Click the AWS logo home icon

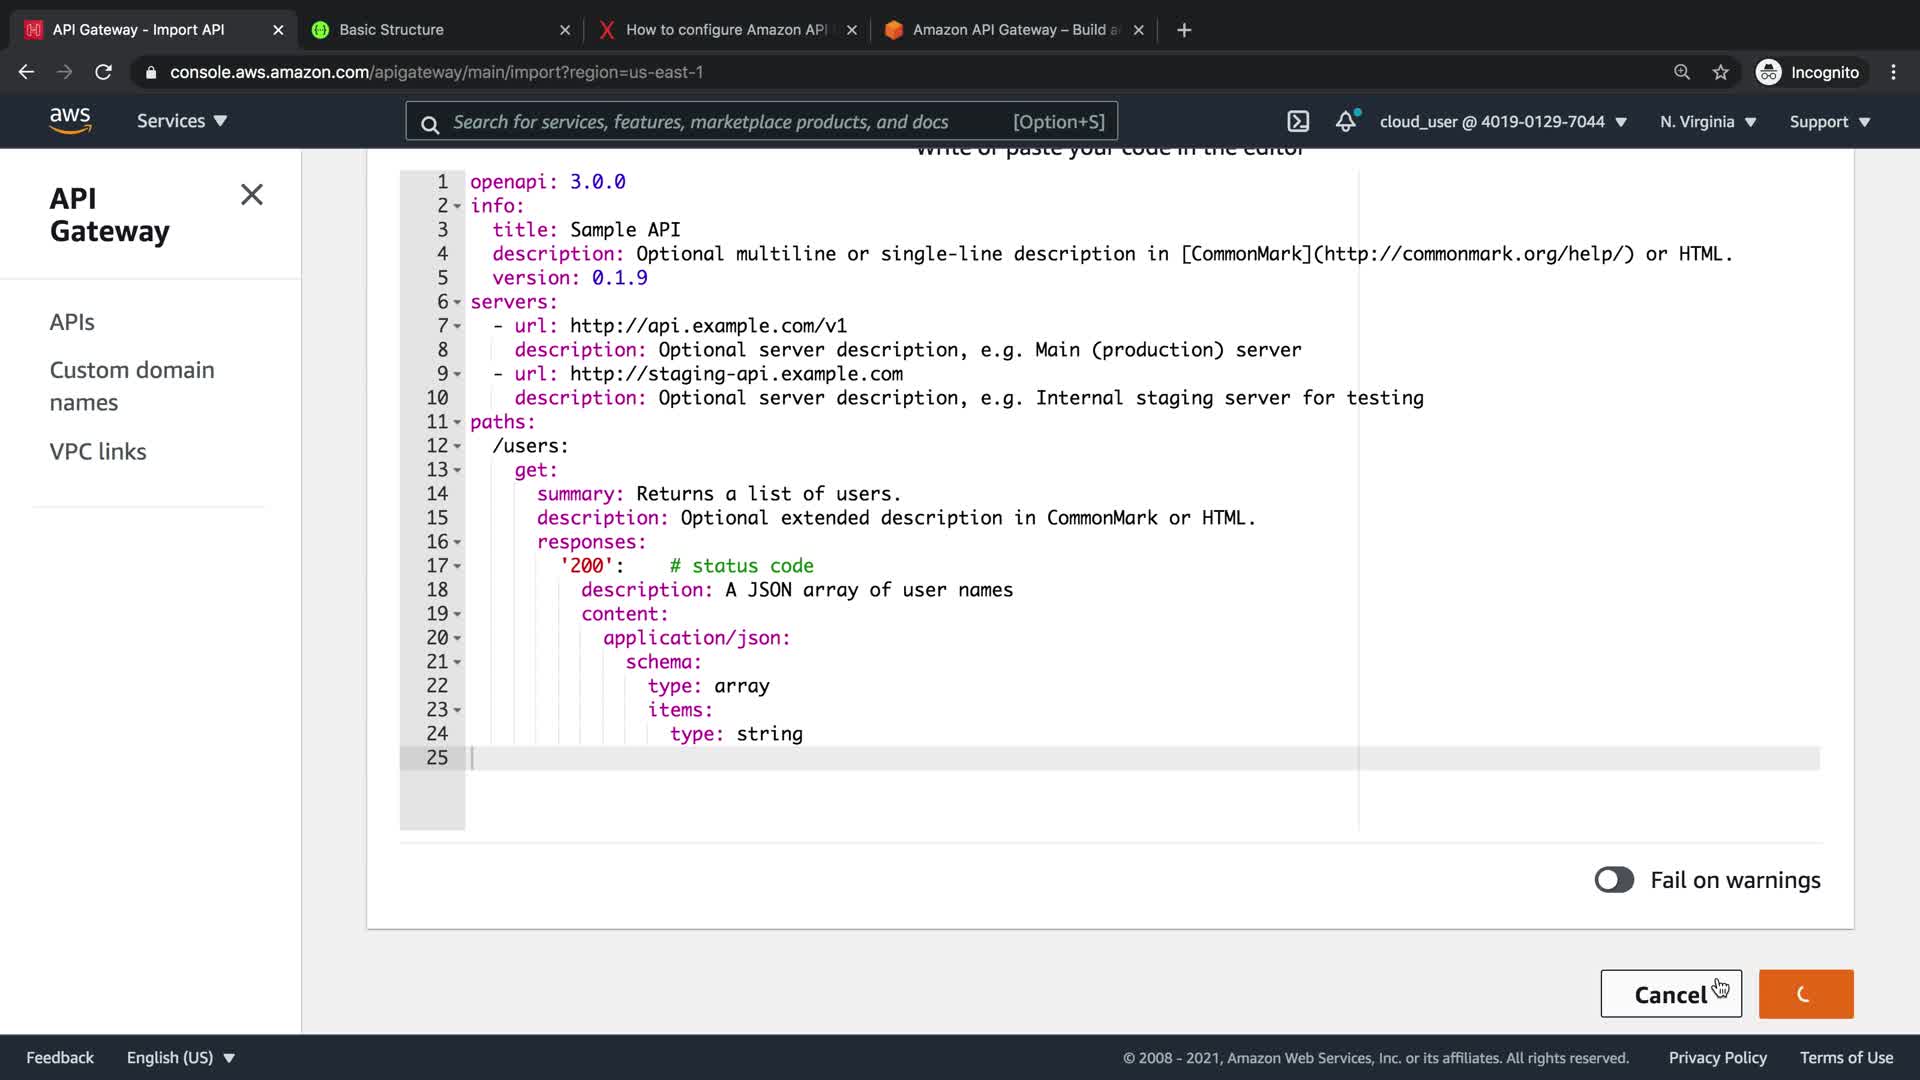click(x=70, y=121)
